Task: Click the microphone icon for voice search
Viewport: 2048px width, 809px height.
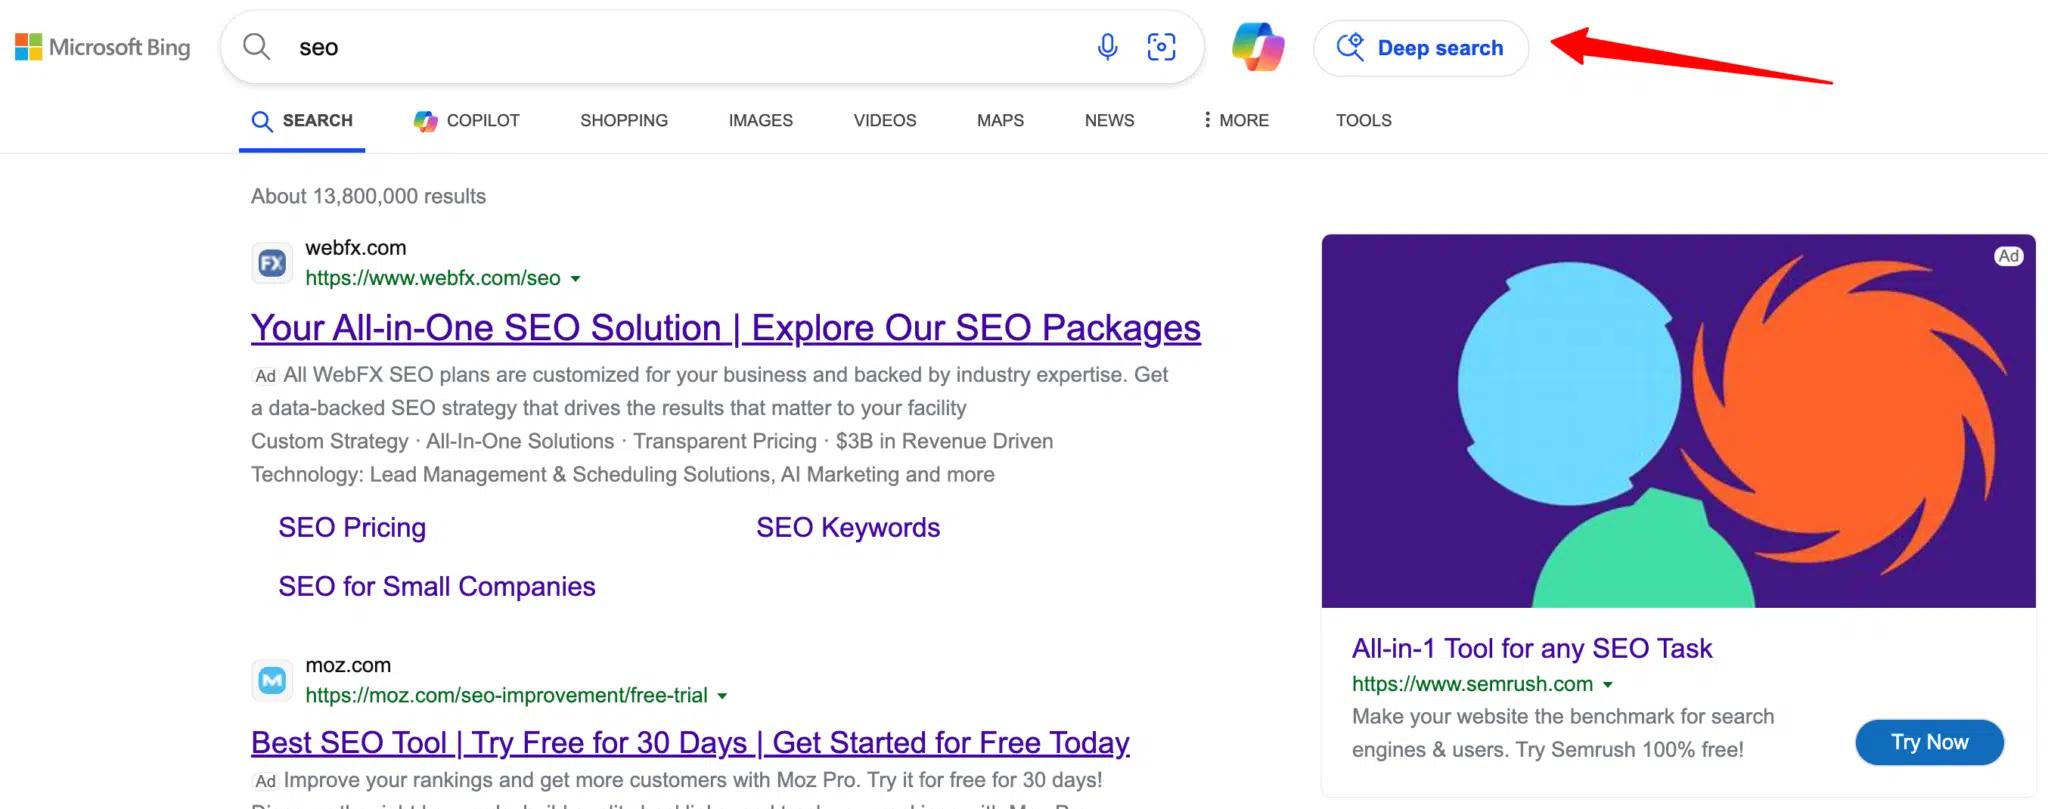Action: coord(1107,46)
